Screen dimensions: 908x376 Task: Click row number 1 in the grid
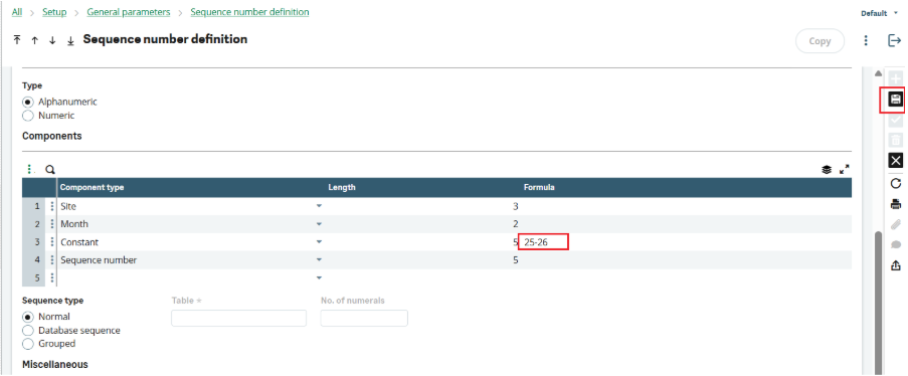[x=36, y=206]
